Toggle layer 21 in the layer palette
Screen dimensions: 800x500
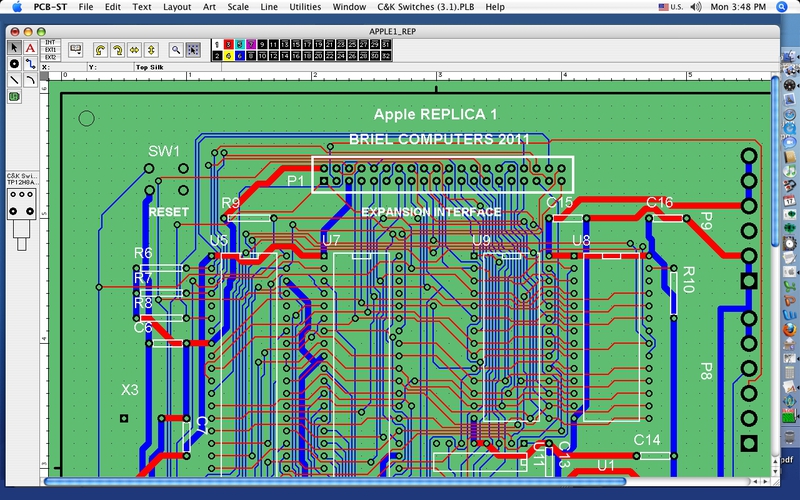pos(330,44)
